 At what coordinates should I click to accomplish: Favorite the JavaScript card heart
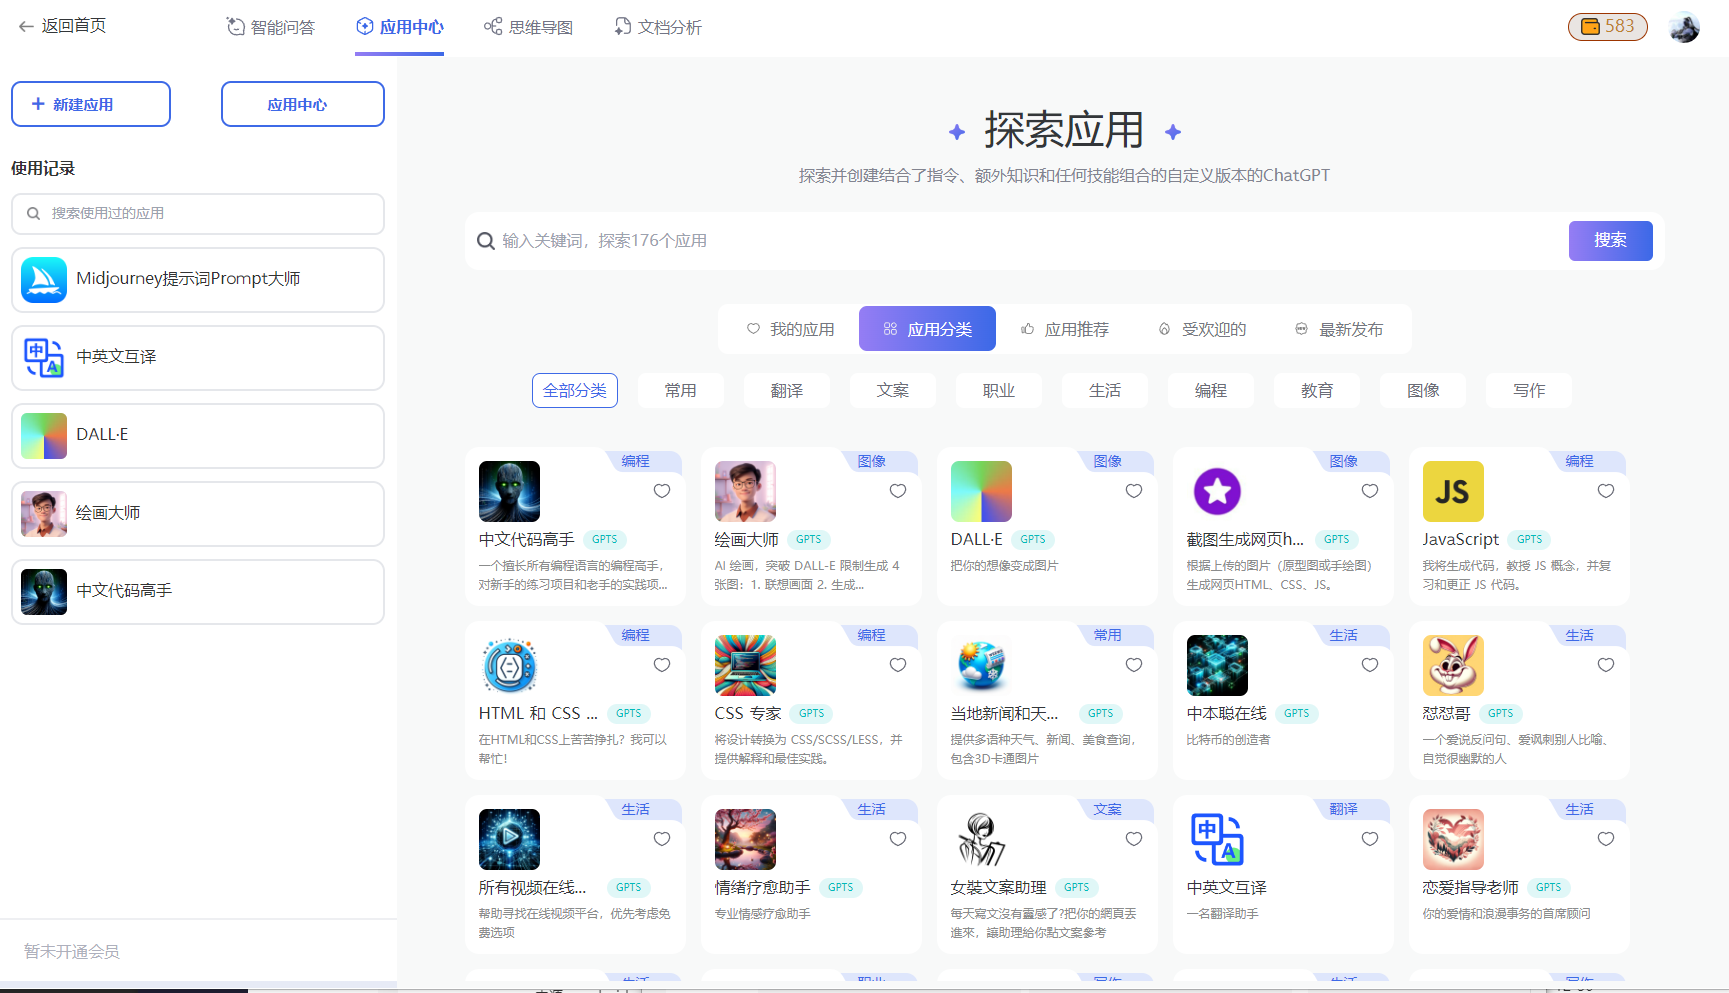[x=1606, y=491]
